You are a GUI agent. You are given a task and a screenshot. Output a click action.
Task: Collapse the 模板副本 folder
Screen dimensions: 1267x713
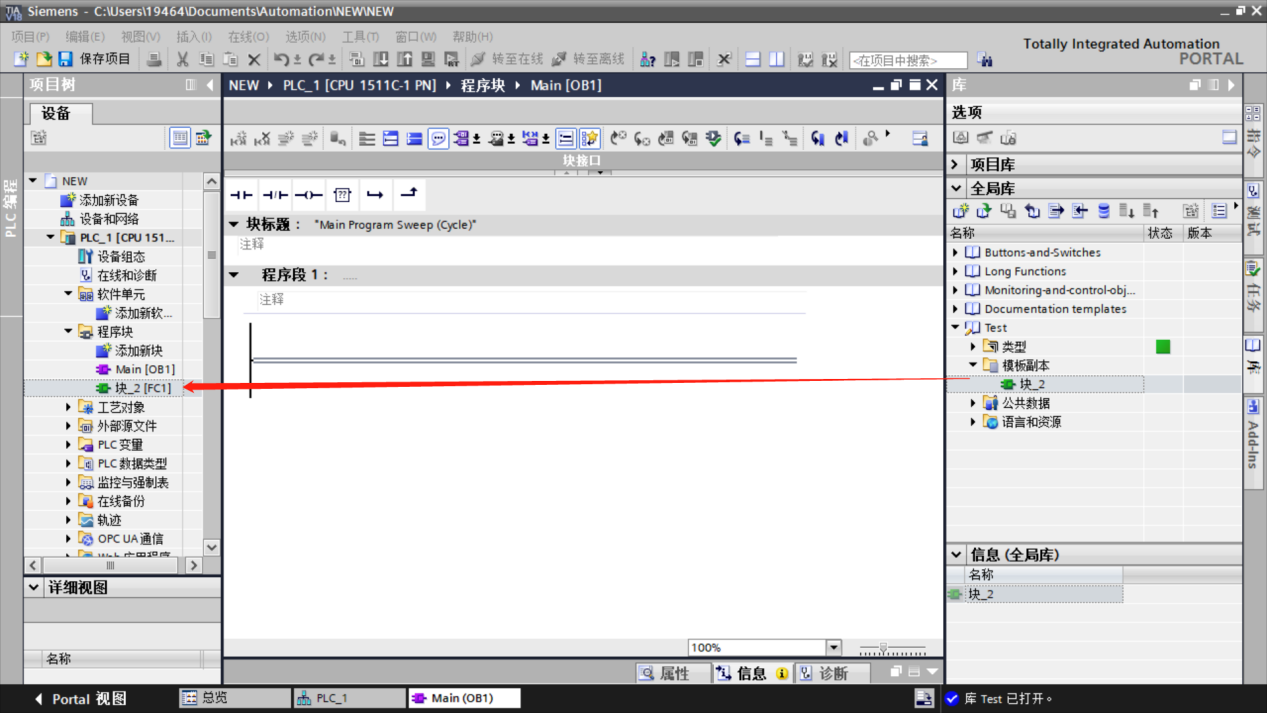point(973,365)
